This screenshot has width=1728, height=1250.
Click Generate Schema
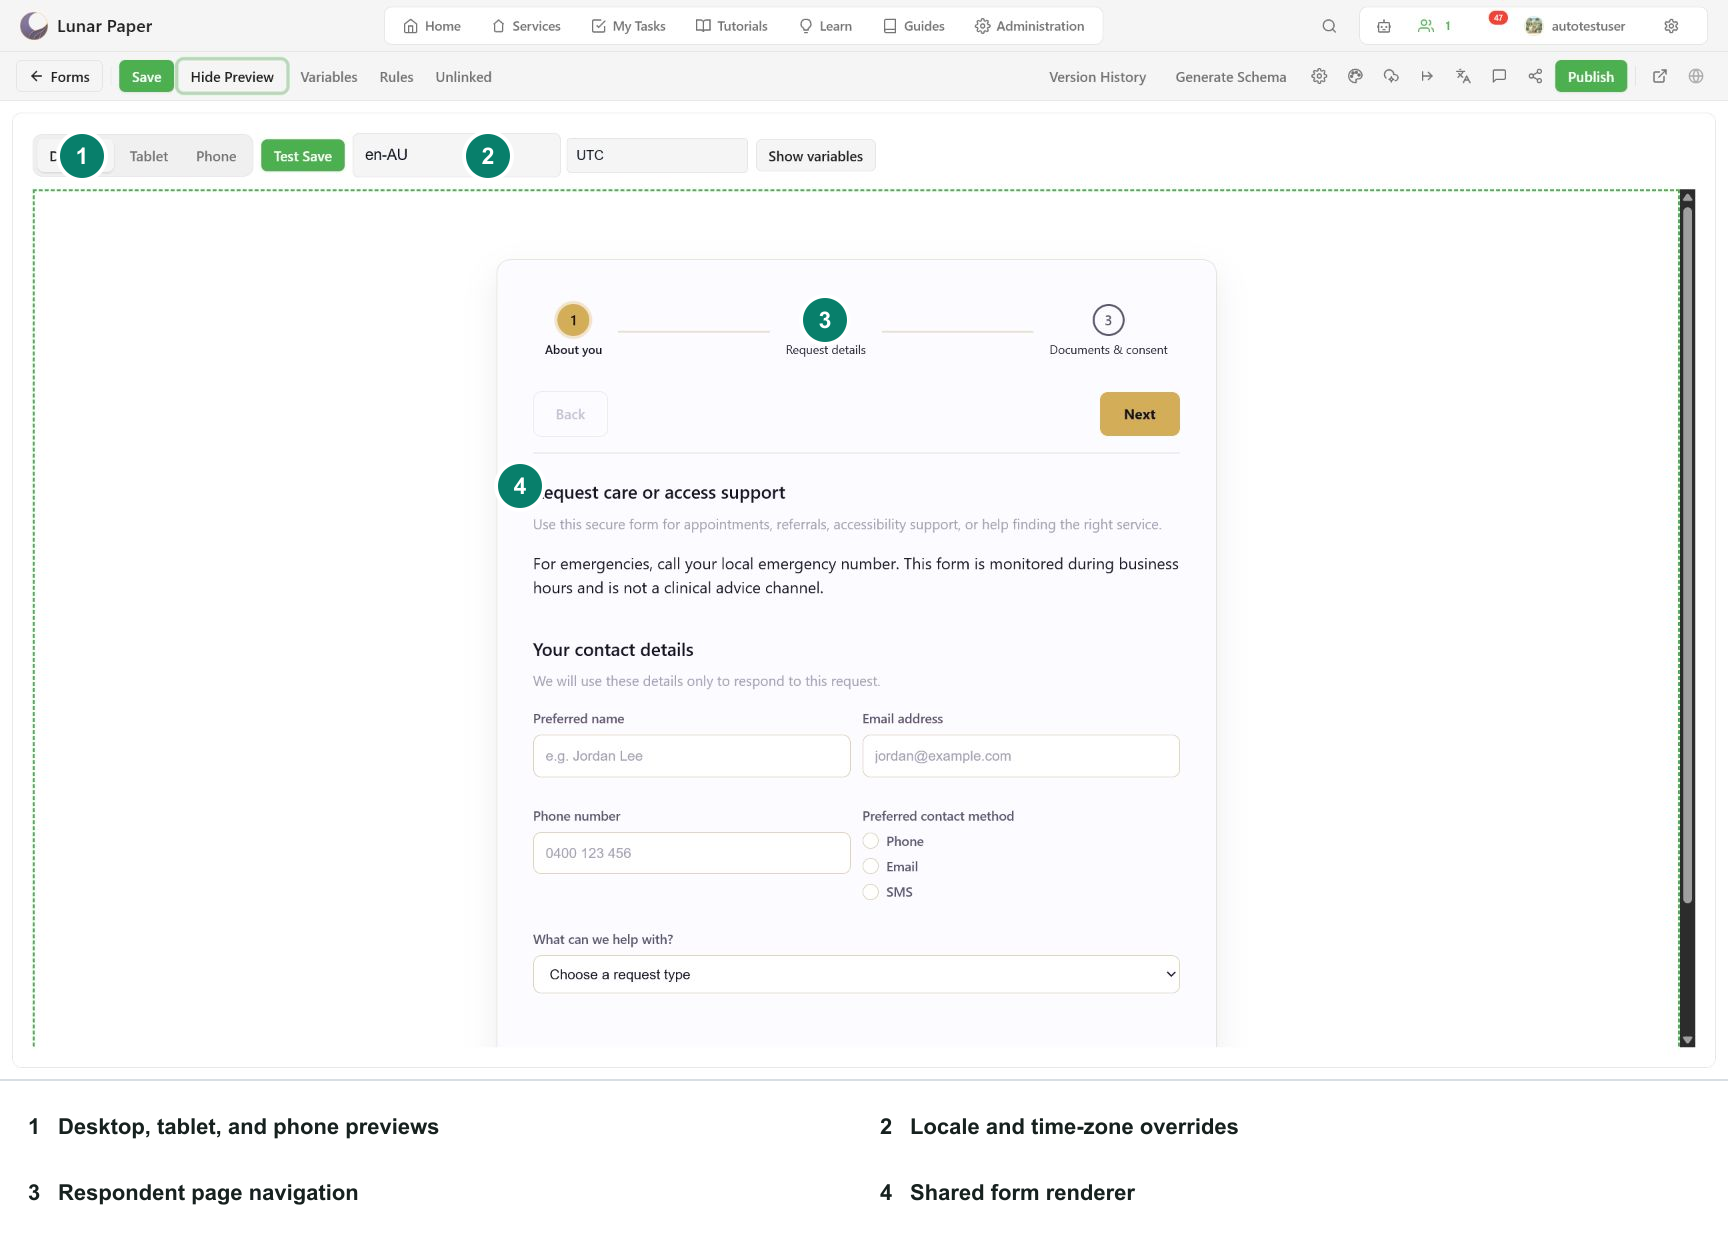(x=1230, y=77)
